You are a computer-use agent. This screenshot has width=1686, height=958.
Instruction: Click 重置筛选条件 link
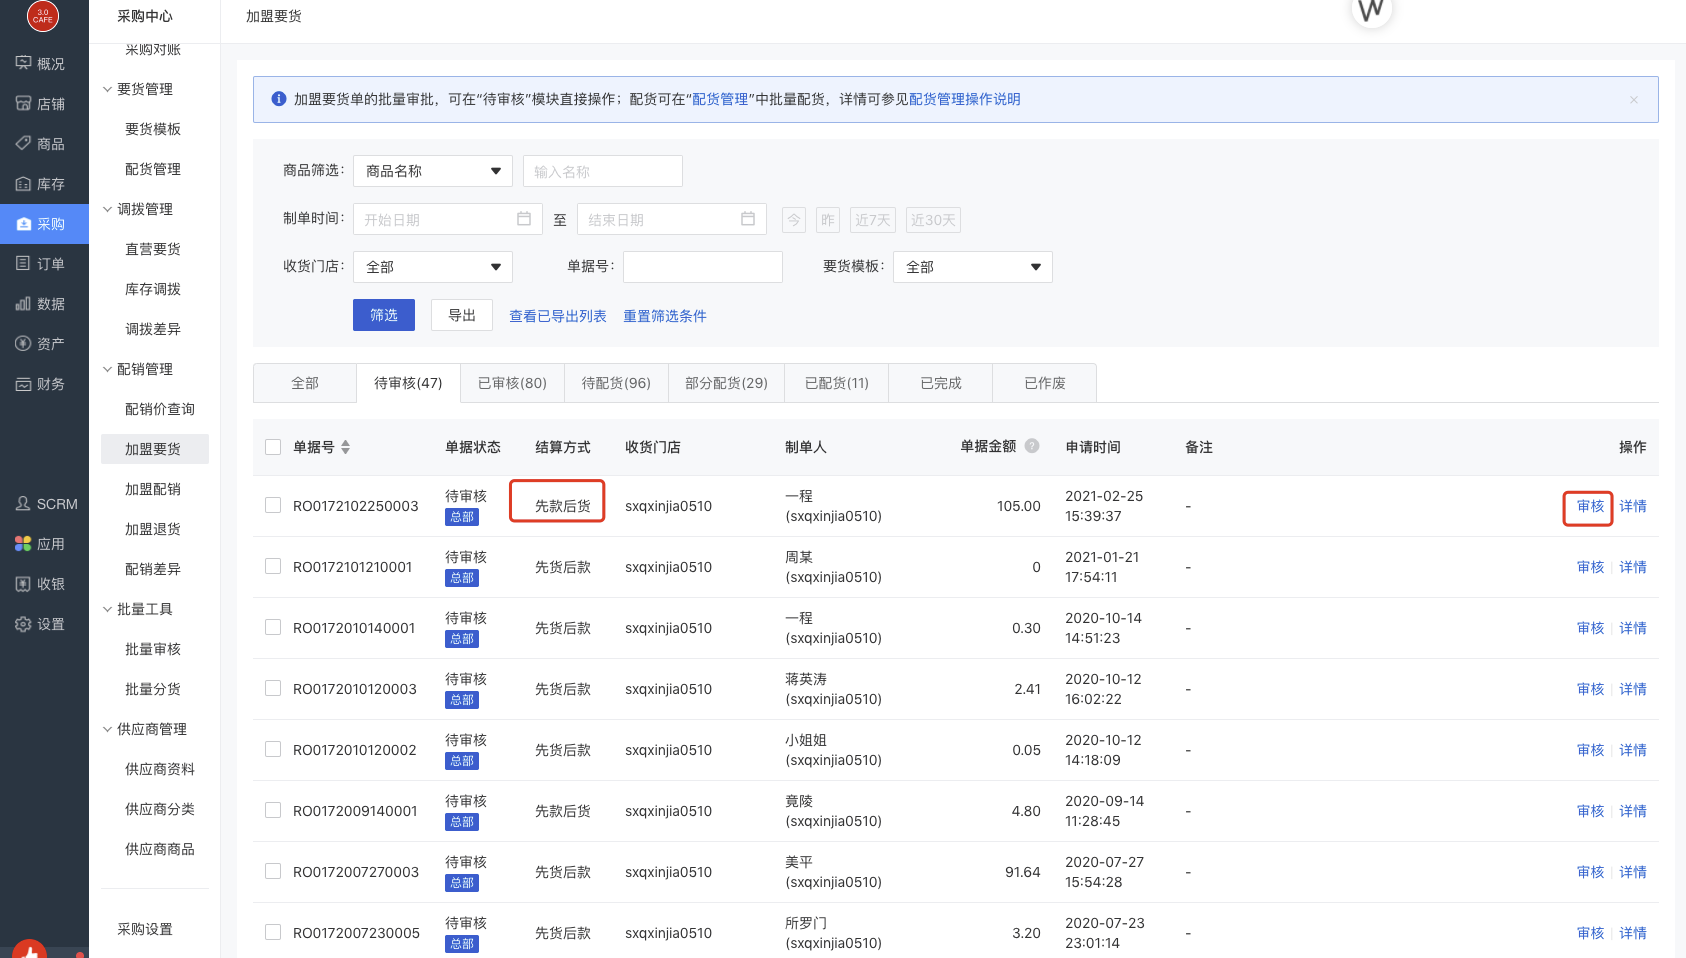[x=665, y=316]
